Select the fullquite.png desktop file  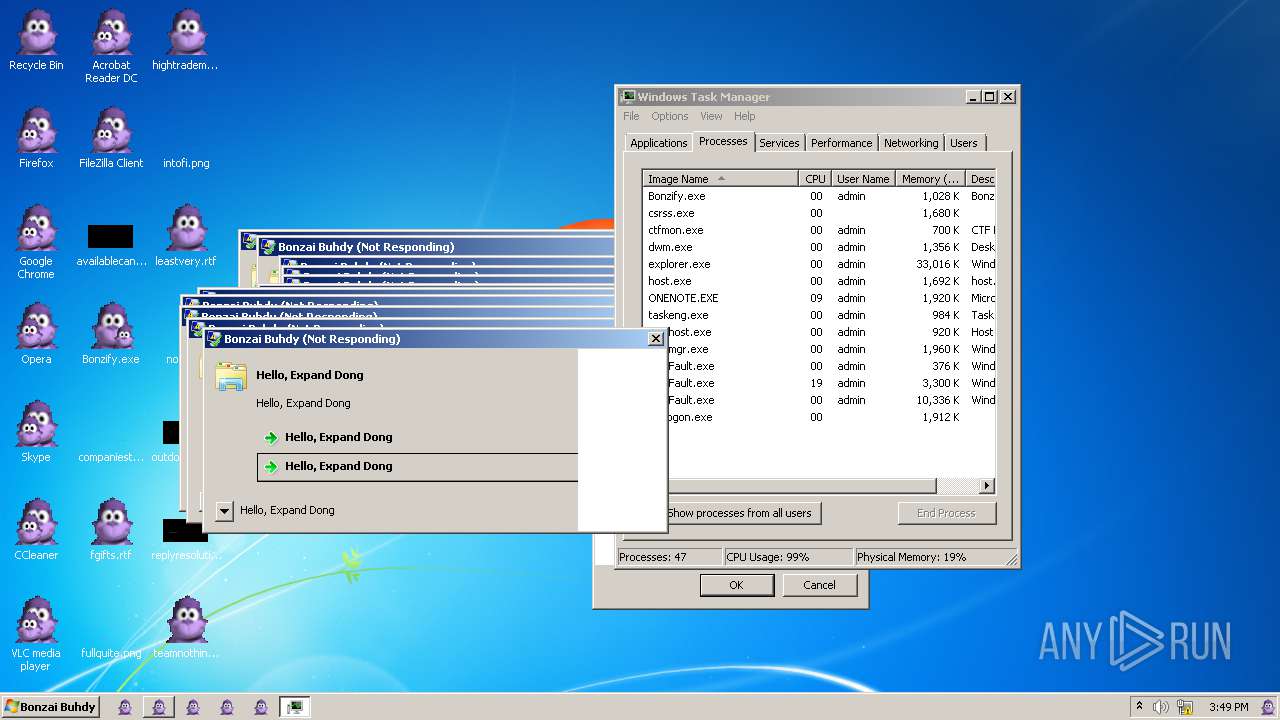[x=111, y=653]
